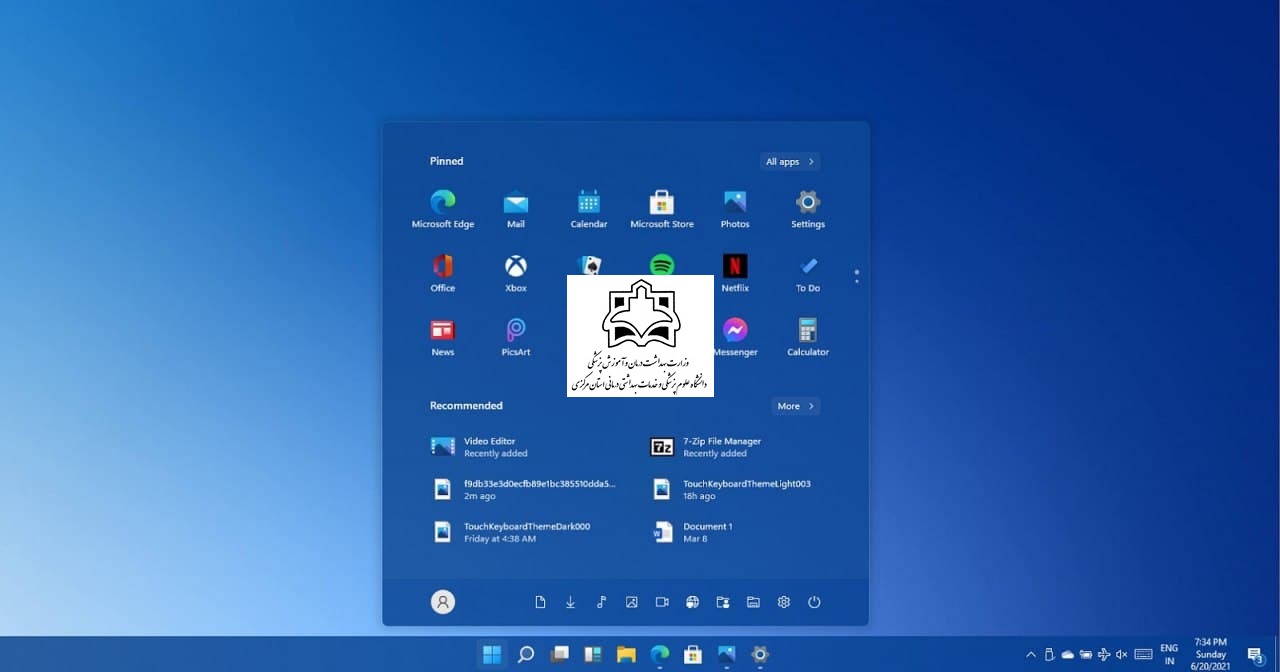The height and width of the screenshot is (672, 1280).
Task: Open Microsoft Edge from the Pinned apps
Action: 443,209
